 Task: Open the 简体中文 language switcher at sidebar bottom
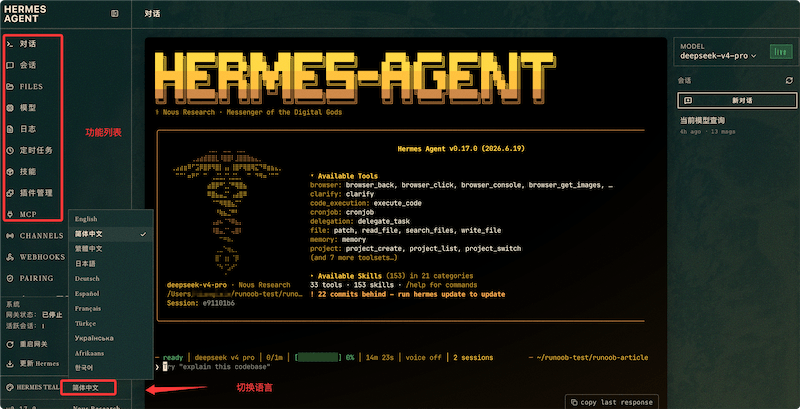point(88,388)
